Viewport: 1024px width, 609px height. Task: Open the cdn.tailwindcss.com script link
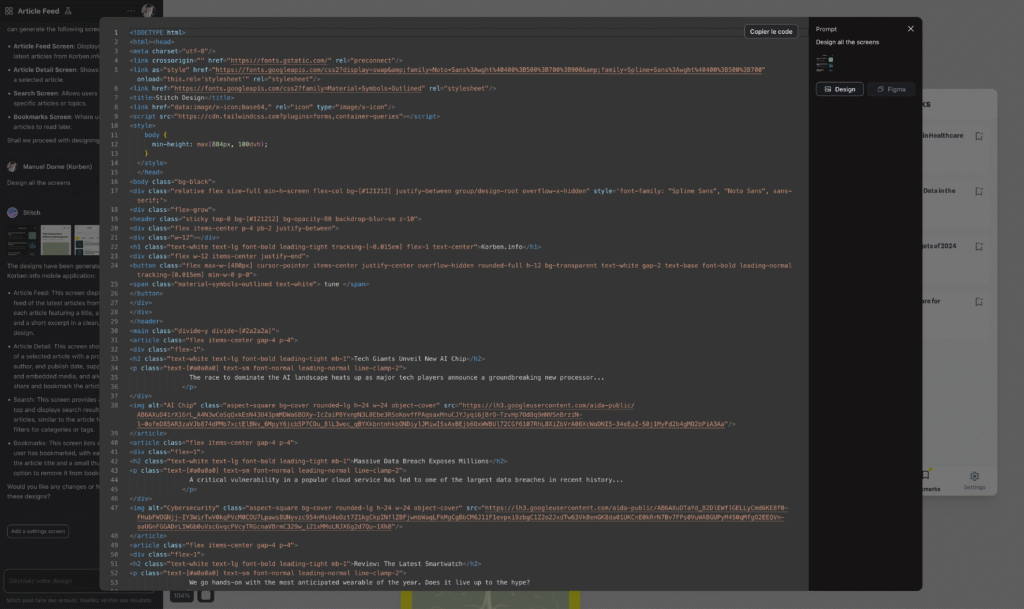point(290,117)
